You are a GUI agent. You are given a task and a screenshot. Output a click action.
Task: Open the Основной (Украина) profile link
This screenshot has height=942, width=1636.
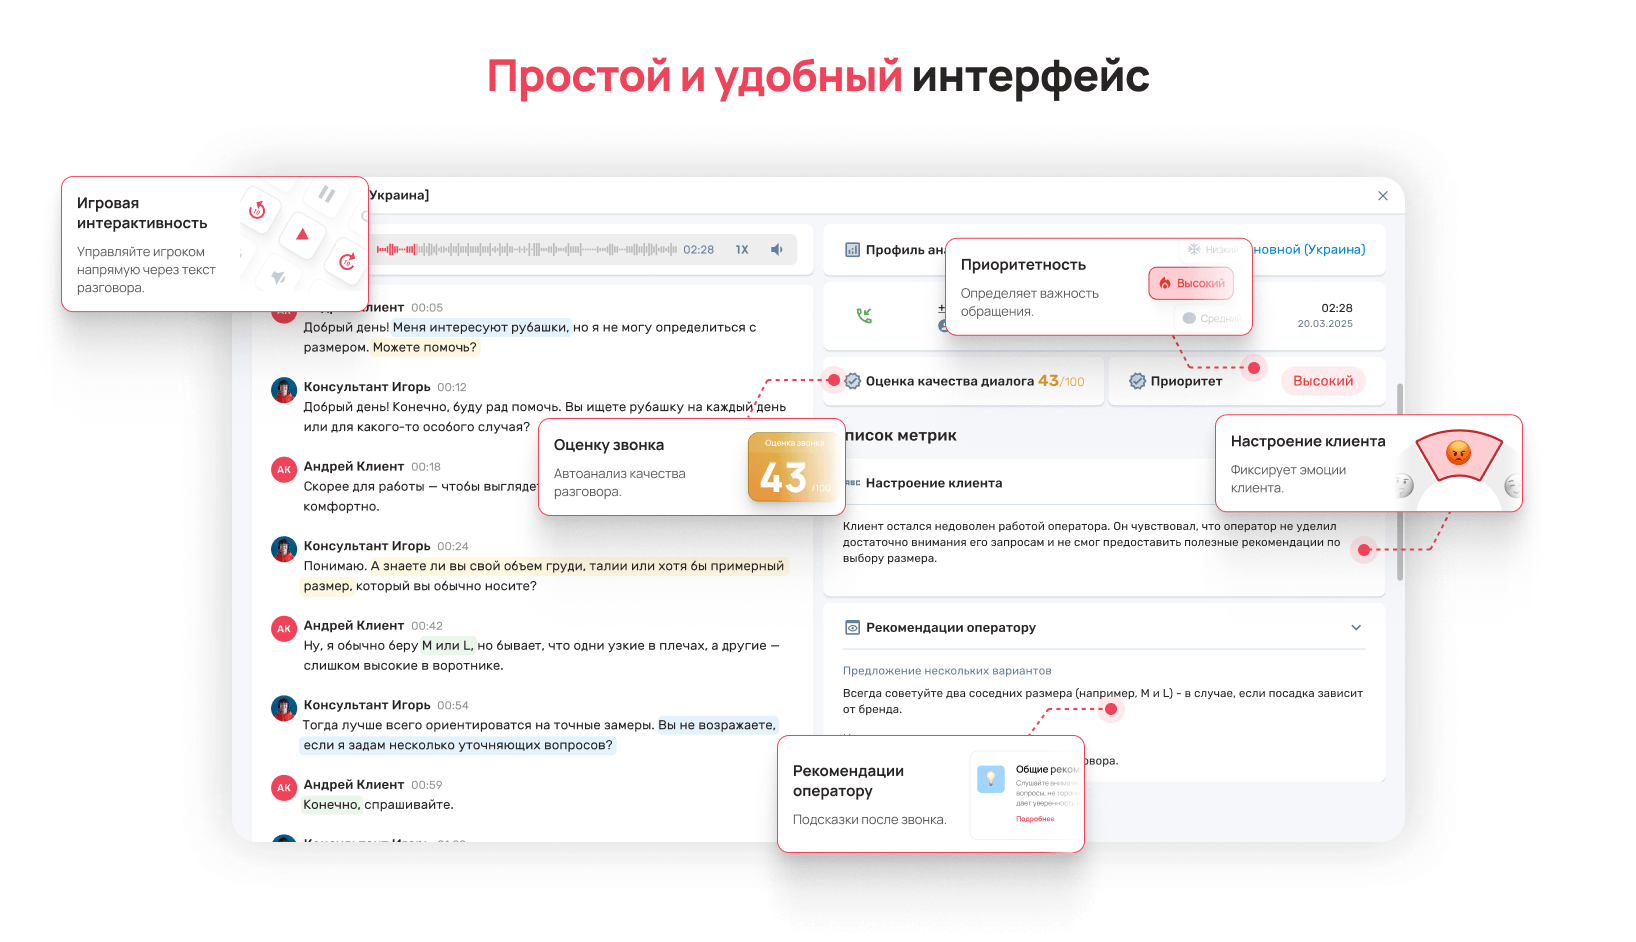point(1309,250)
